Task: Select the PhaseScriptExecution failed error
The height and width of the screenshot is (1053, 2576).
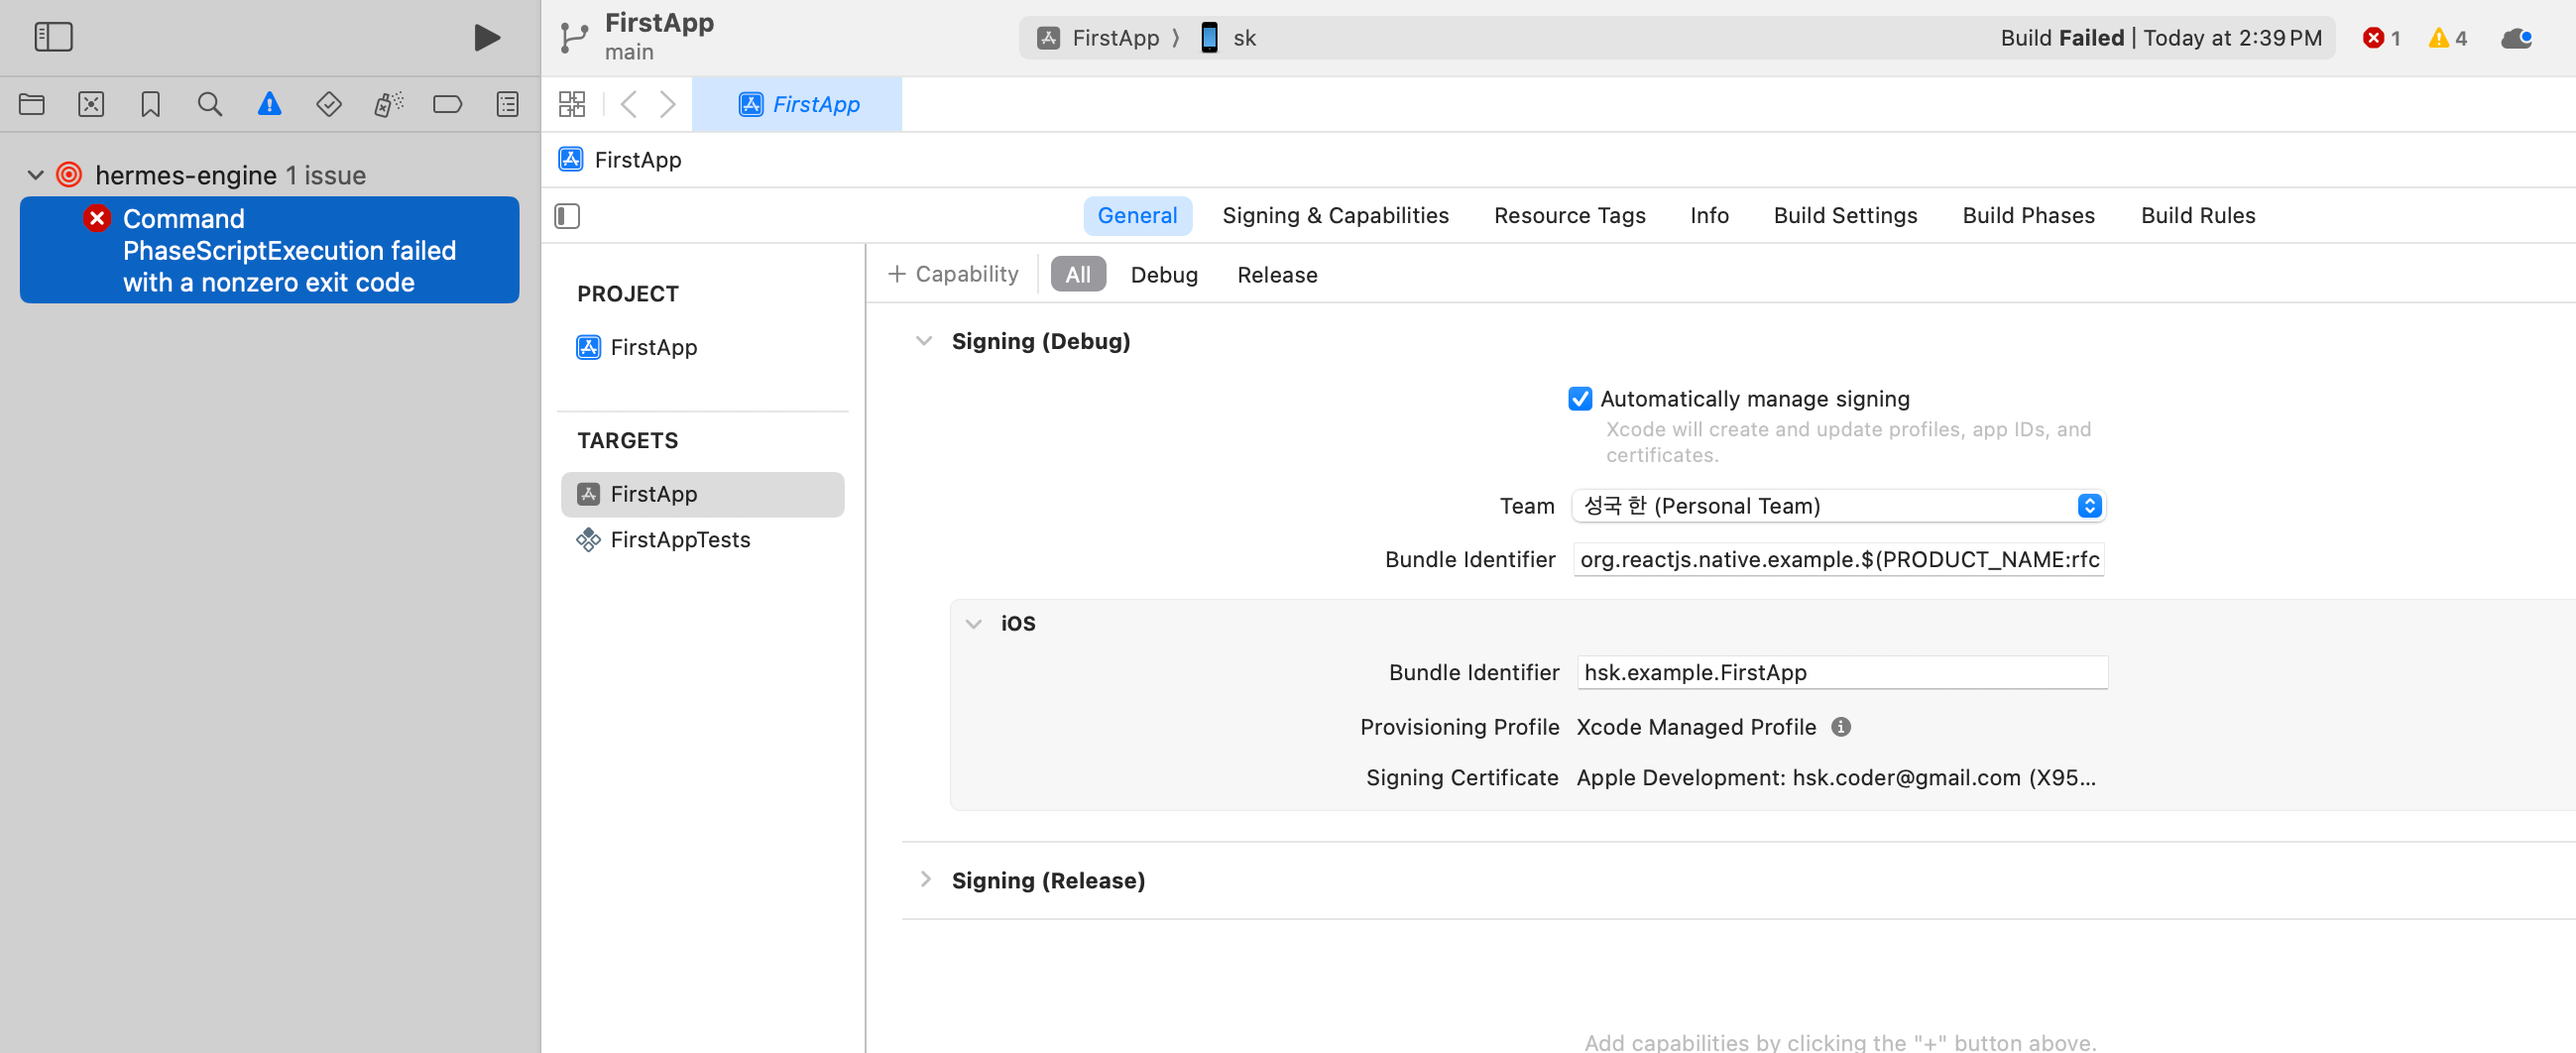Action: click(270, 250)
